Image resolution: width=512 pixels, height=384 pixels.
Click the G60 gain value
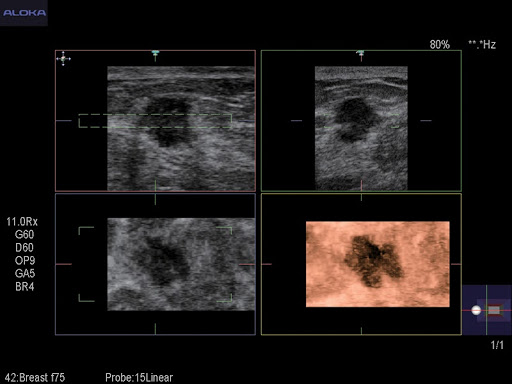pos(24,235)
